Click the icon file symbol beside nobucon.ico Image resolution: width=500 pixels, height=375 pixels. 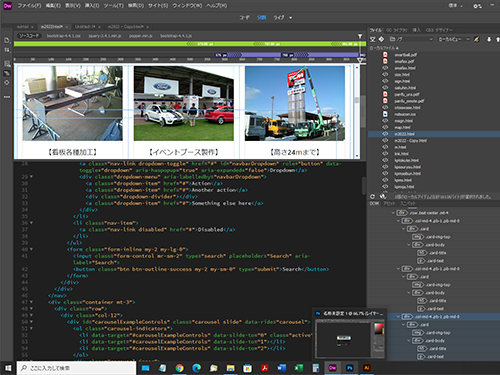(385, 114)
